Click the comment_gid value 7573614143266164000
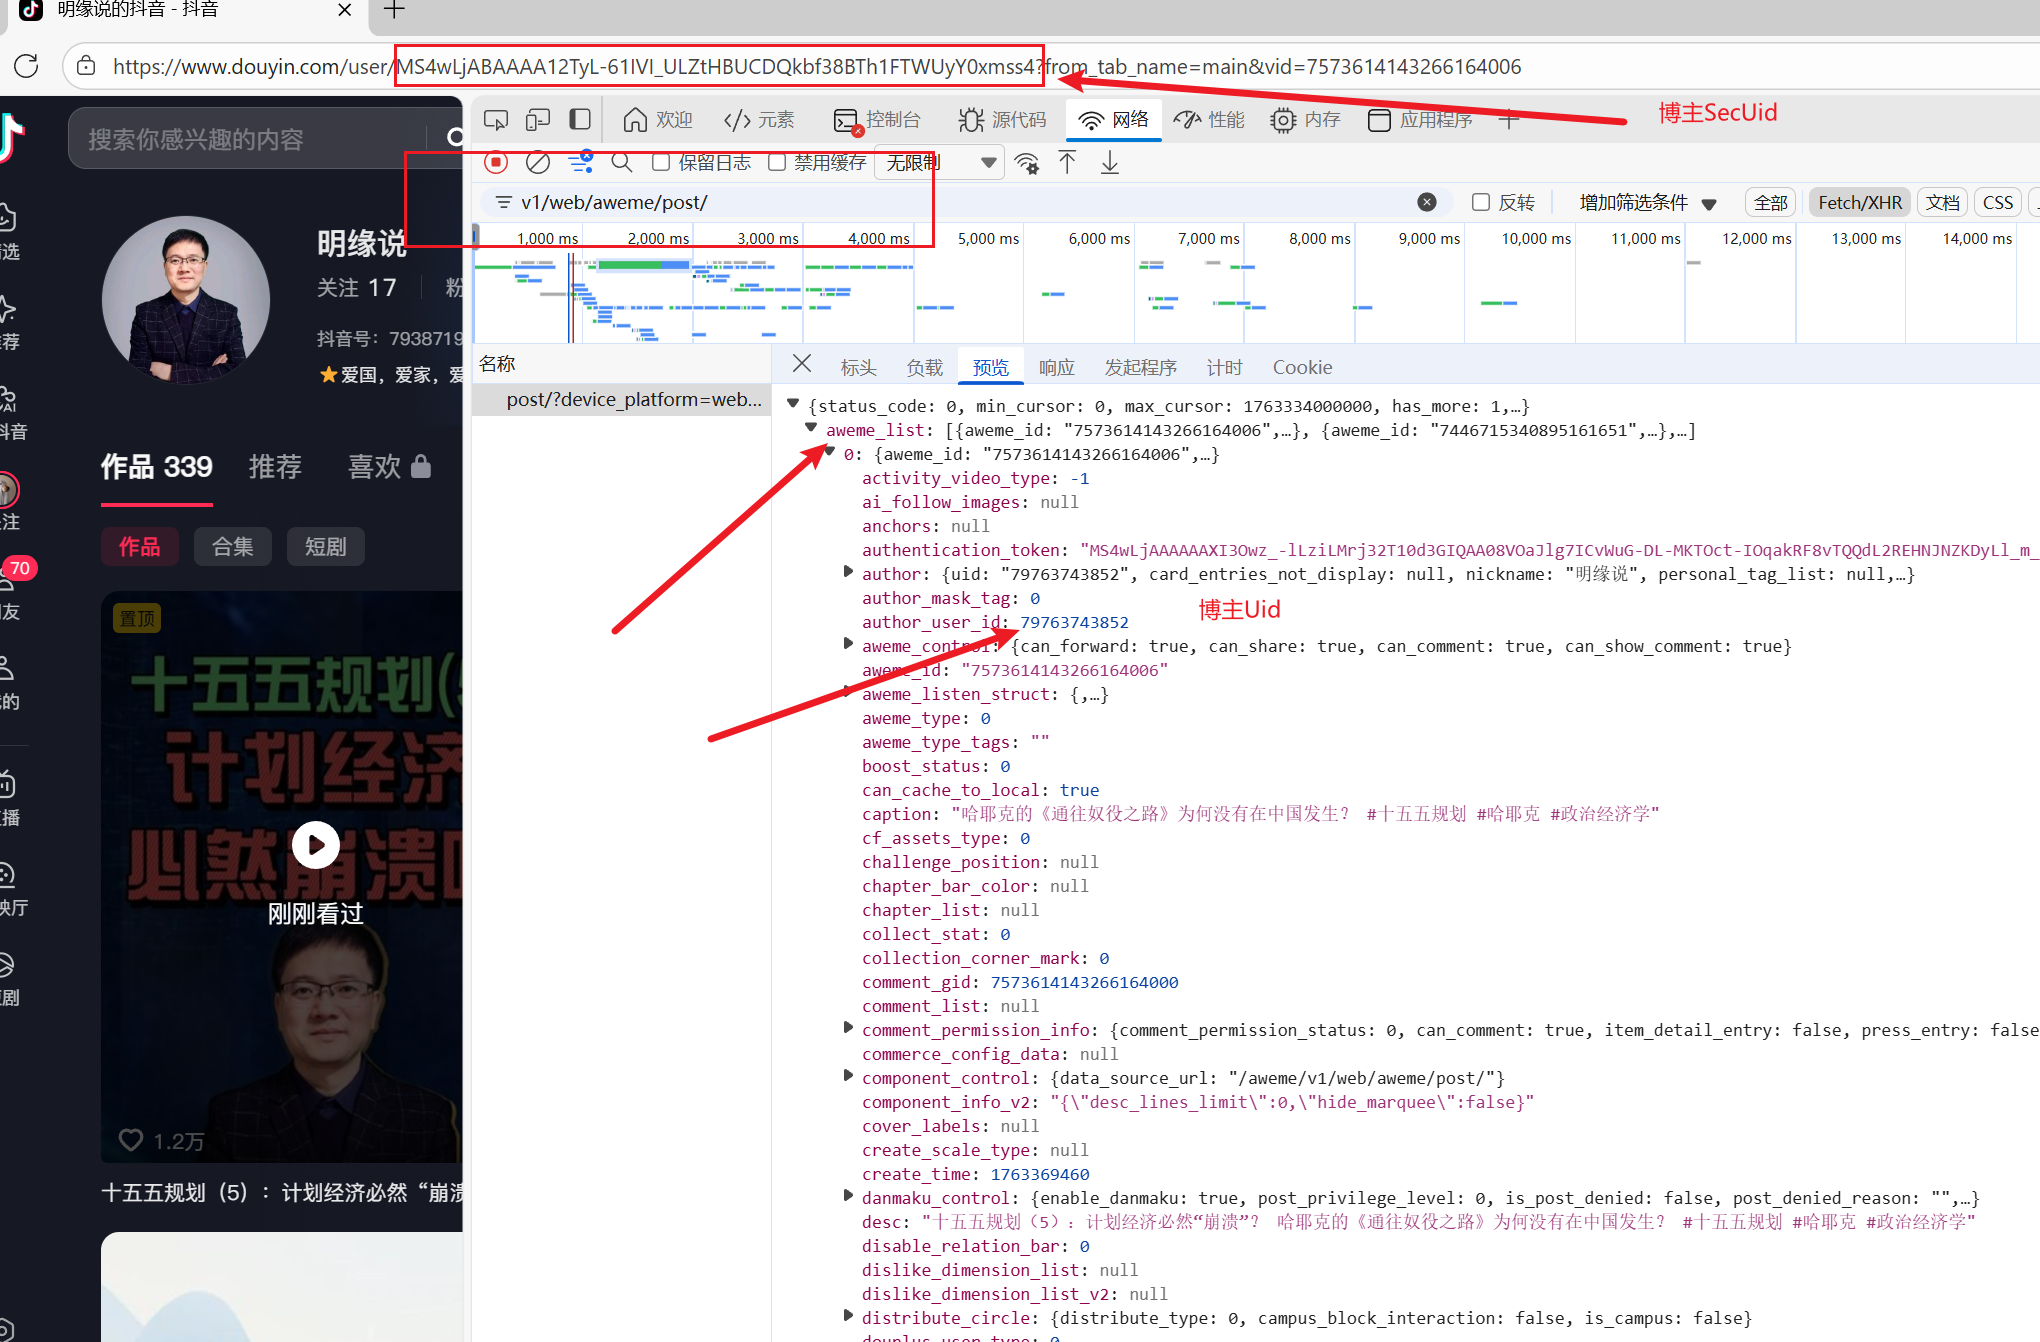The image size is (2040, 1342). pos(1084,982)
